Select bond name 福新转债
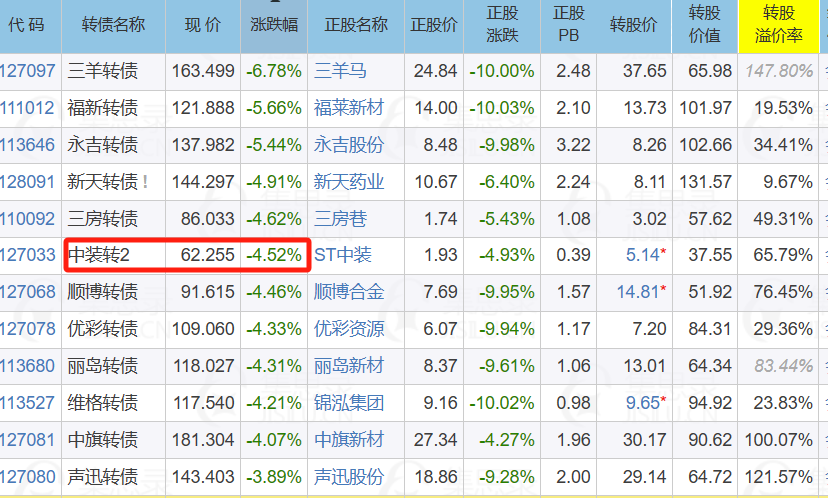828x498 pixels. pyautogui.click(x=102, y=108)
